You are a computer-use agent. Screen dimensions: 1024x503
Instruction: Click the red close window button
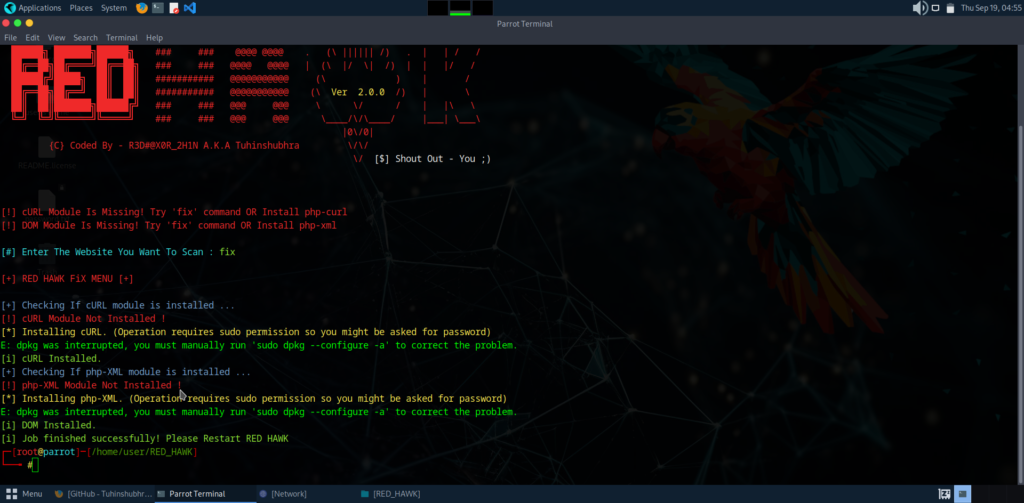(7, 23)
